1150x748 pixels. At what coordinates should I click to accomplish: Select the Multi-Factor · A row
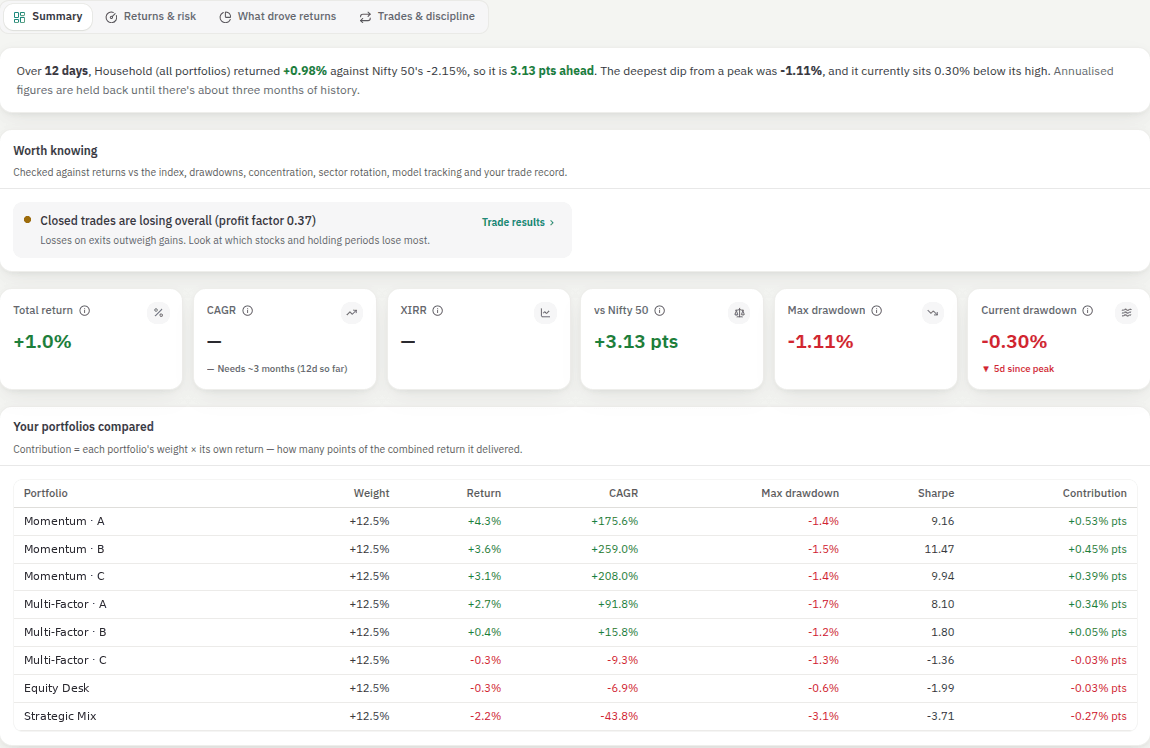575,604
